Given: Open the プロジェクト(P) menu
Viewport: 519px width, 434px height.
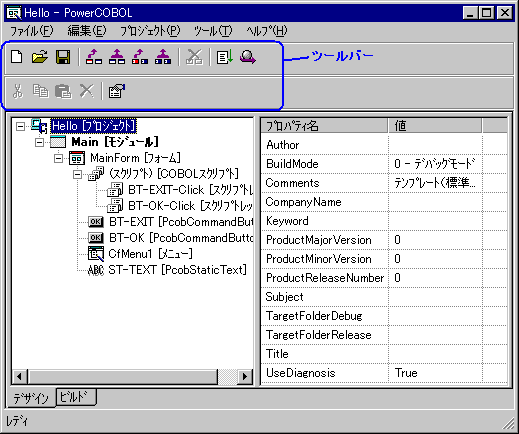Looking at the screenshot, I should coord(150,31).
